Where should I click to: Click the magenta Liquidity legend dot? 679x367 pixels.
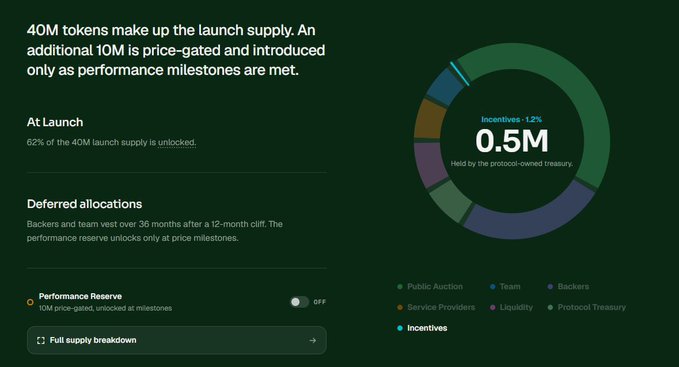coord(492,307)
